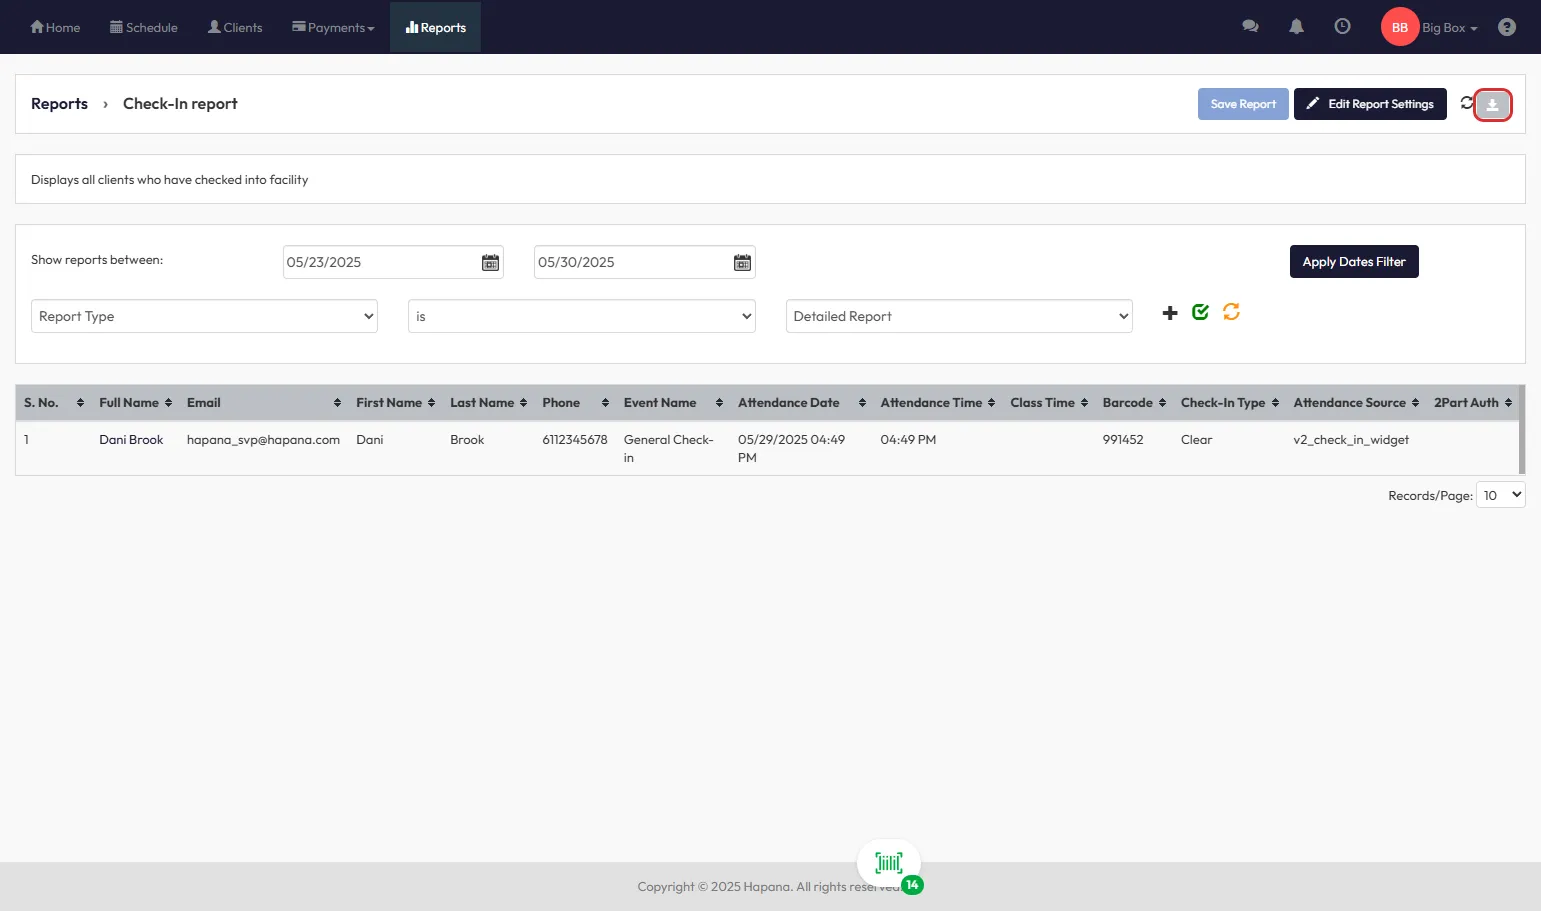
Task: Expand the Report Type dropdown
Action: [x=204, y=316]
